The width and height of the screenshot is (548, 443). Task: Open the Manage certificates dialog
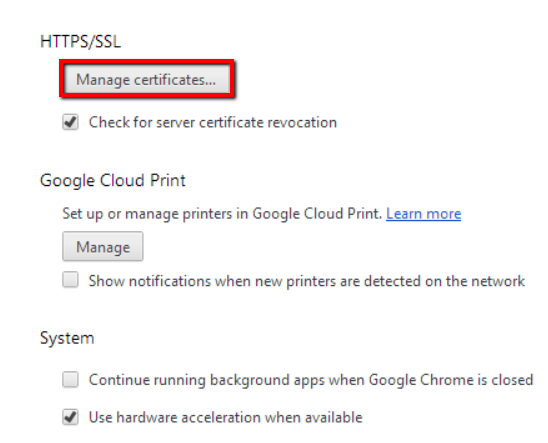[146, 79]
